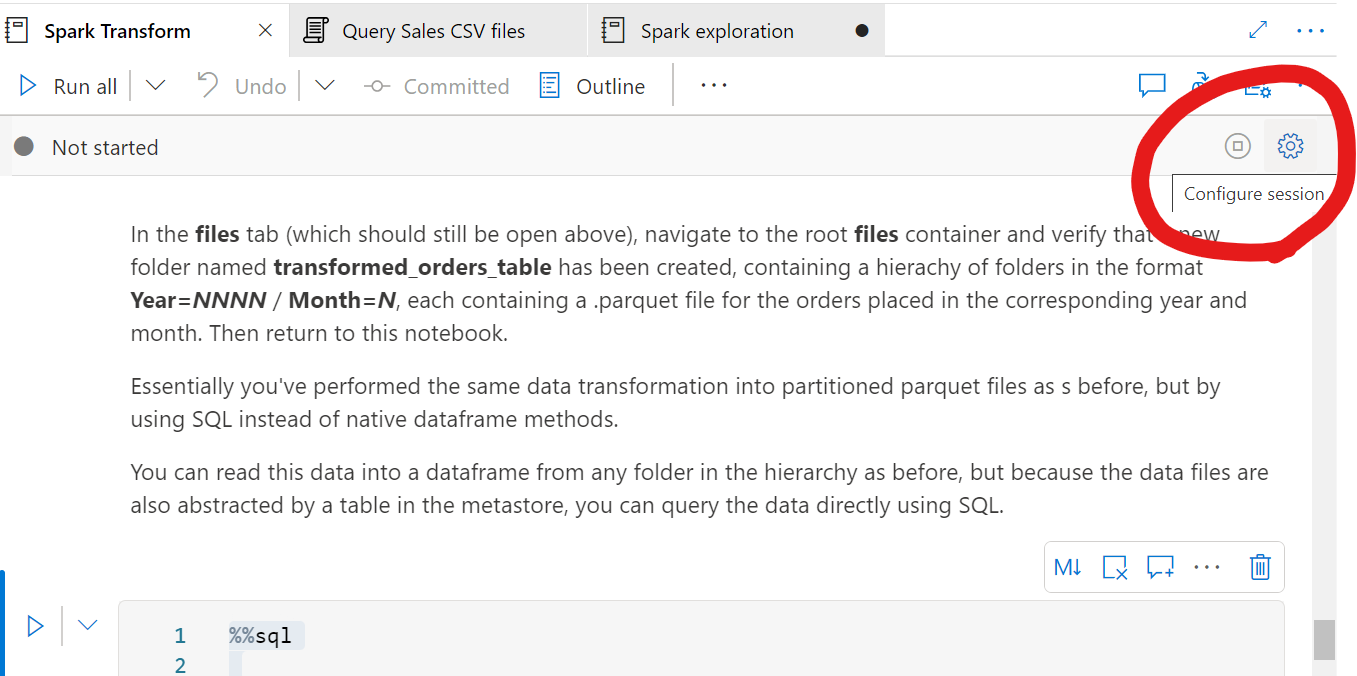1357x676 pixels.
Task: Open the Outline panel
Action: [x=594, y=86]
